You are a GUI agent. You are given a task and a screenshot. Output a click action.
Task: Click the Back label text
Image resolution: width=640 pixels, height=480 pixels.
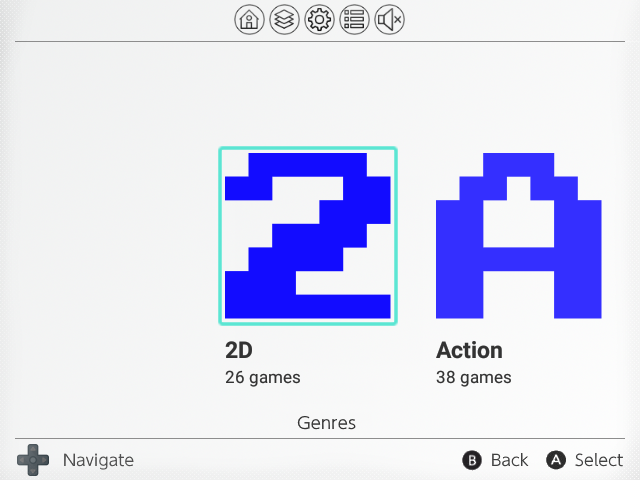coord(509,460)
